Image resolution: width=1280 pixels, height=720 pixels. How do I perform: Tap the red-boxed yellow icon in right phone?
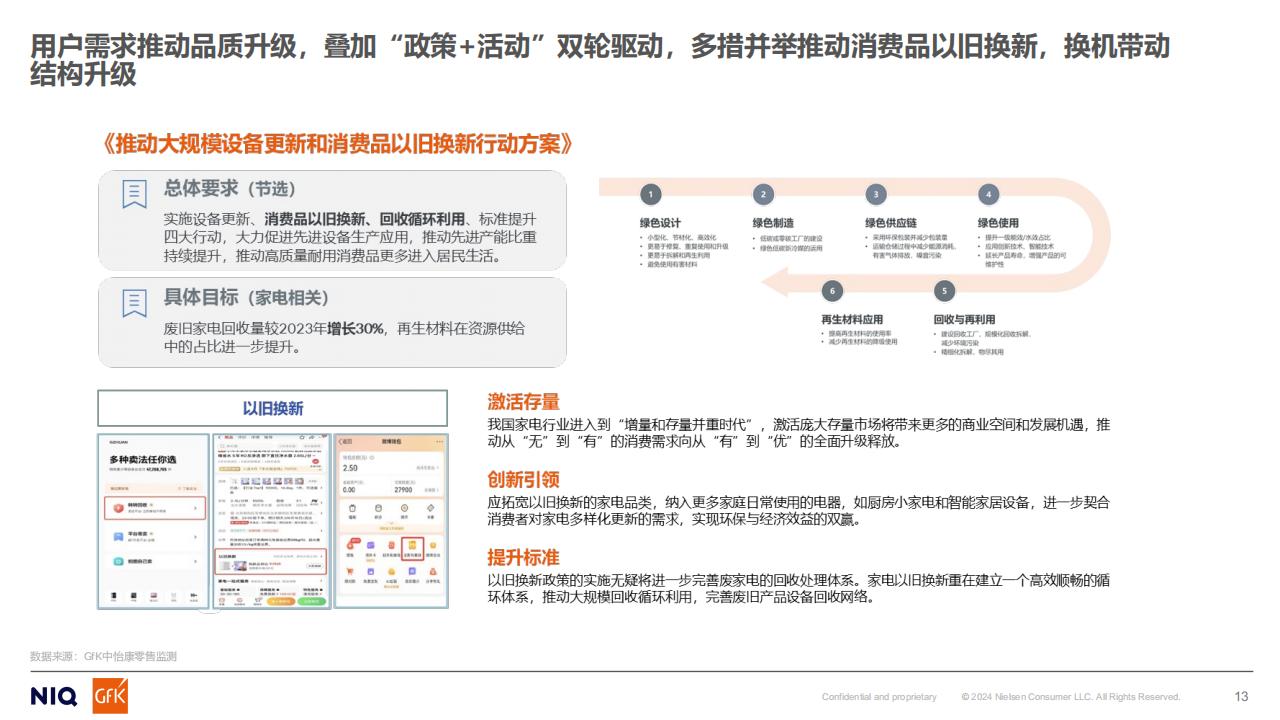[x=412, y=549]
